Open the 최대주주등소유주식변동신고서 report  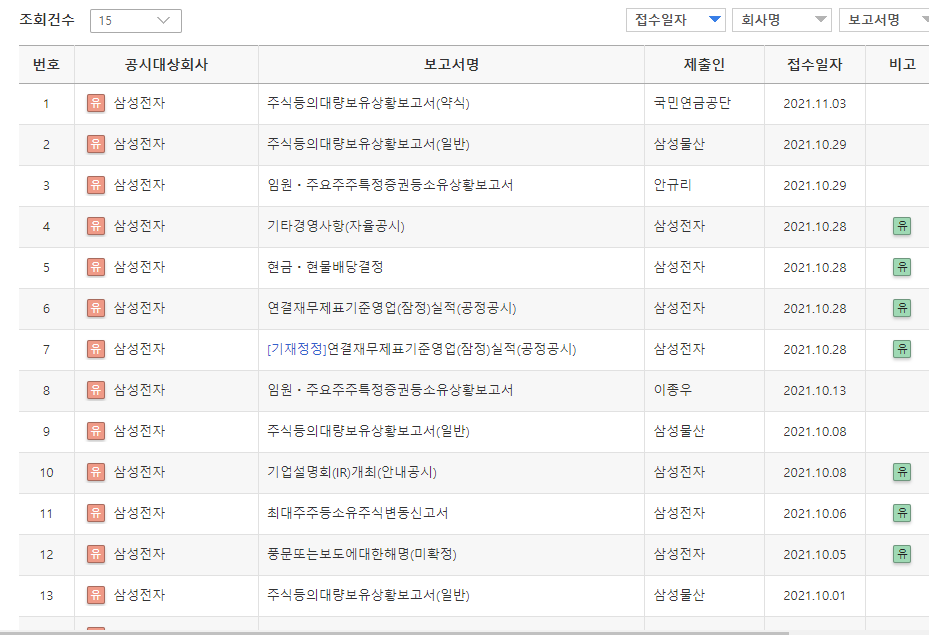[357, 513]
